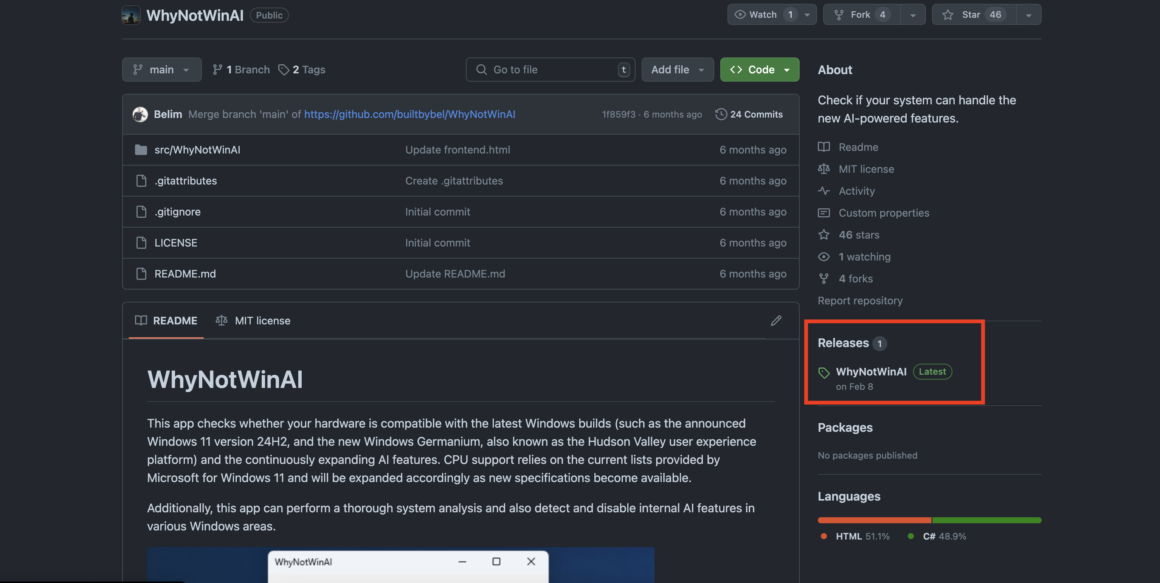Open the 4 forks link
The image size is (1160, 583).
856,279
